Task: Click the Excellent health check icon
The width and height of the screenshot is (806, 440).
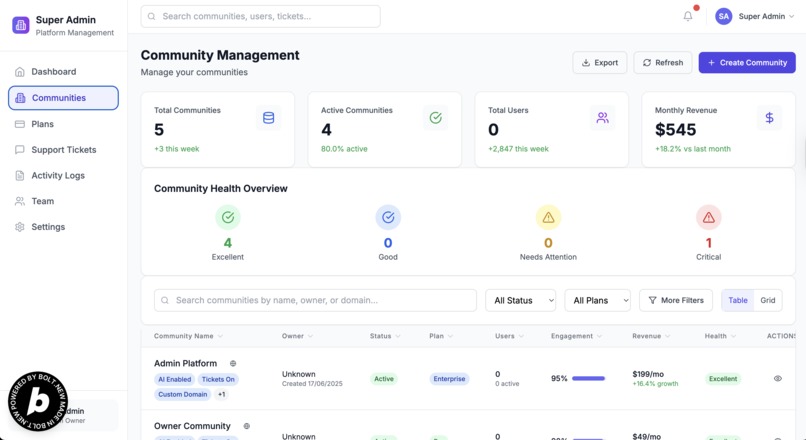Action: click(x=228, y=217)
